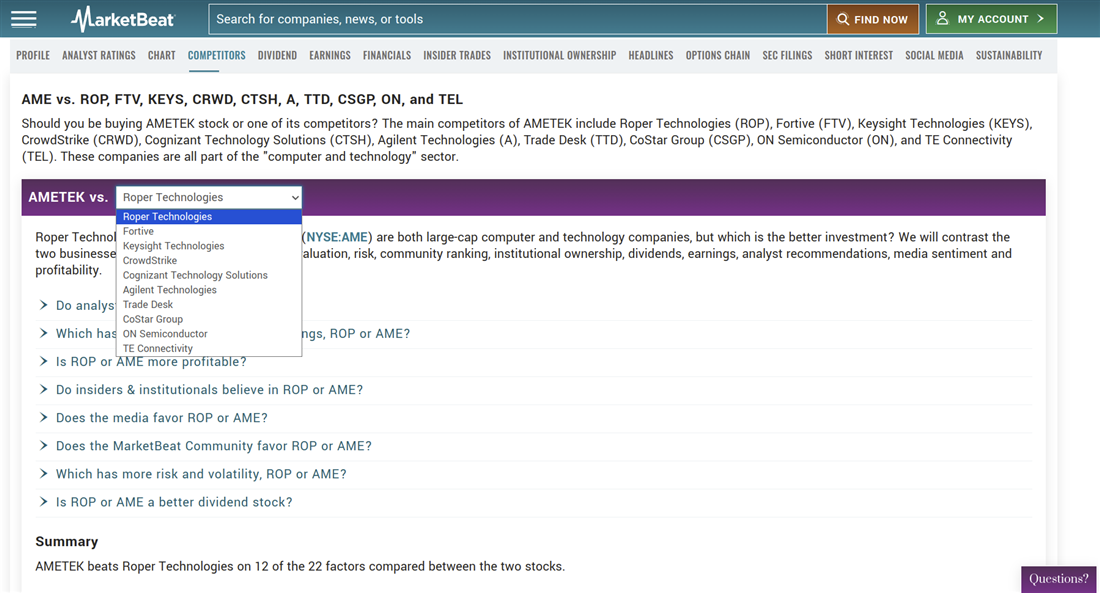Expand 'Is ROP or AME more profitable?'

tap(151, 362)
